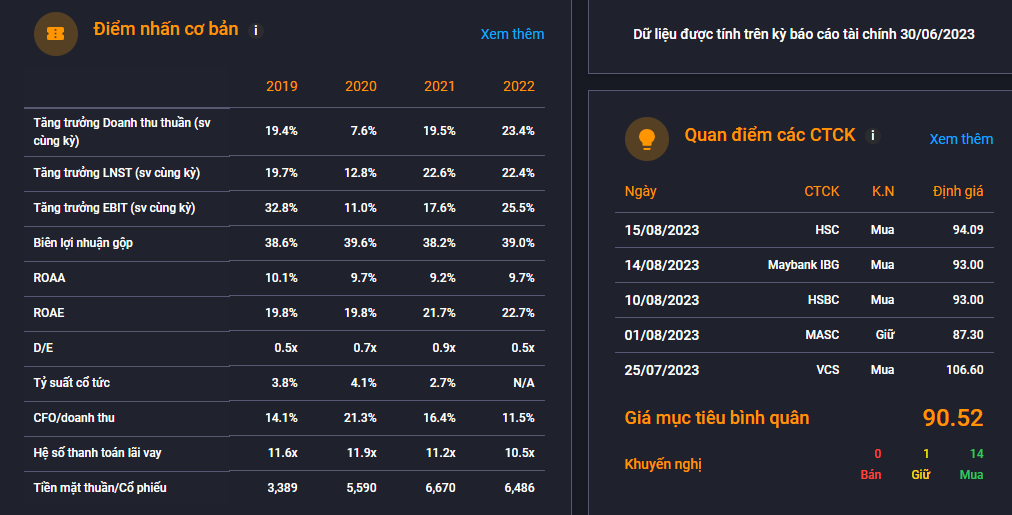Click the lightbulb icon of Quan điểm các CTCK
The width and height of the screenshot is (1012, 515).
tap(647, 139)
